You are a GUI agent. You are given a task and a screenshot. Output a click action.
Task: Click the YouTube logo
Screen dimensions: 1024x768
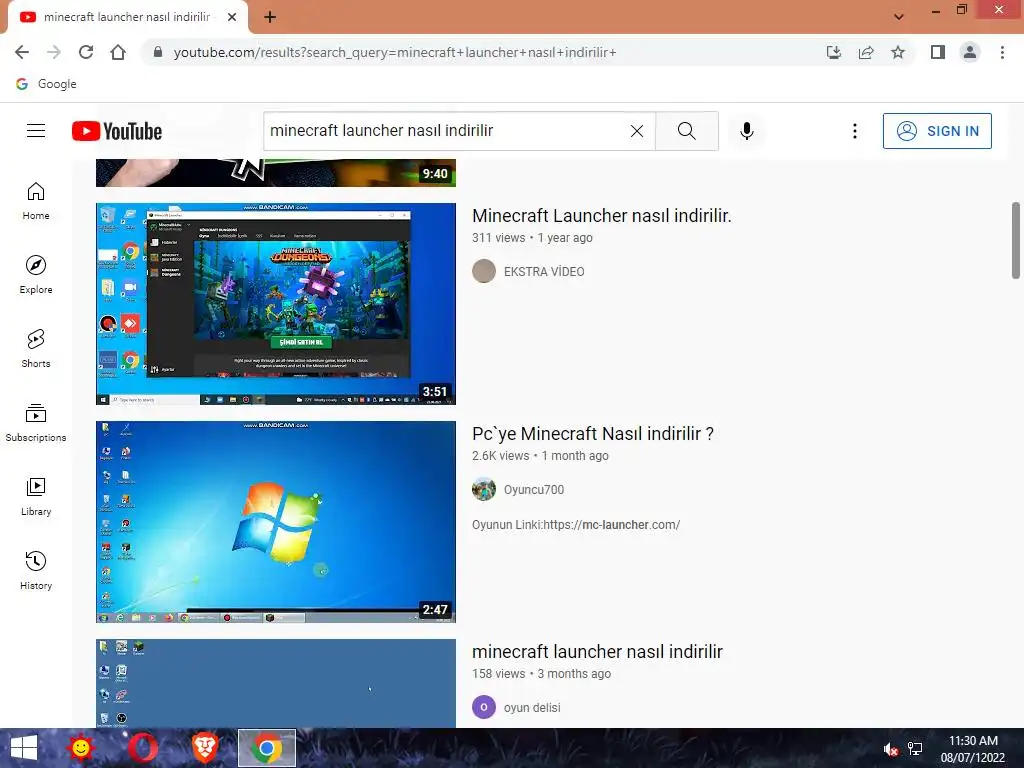(117, 131)
